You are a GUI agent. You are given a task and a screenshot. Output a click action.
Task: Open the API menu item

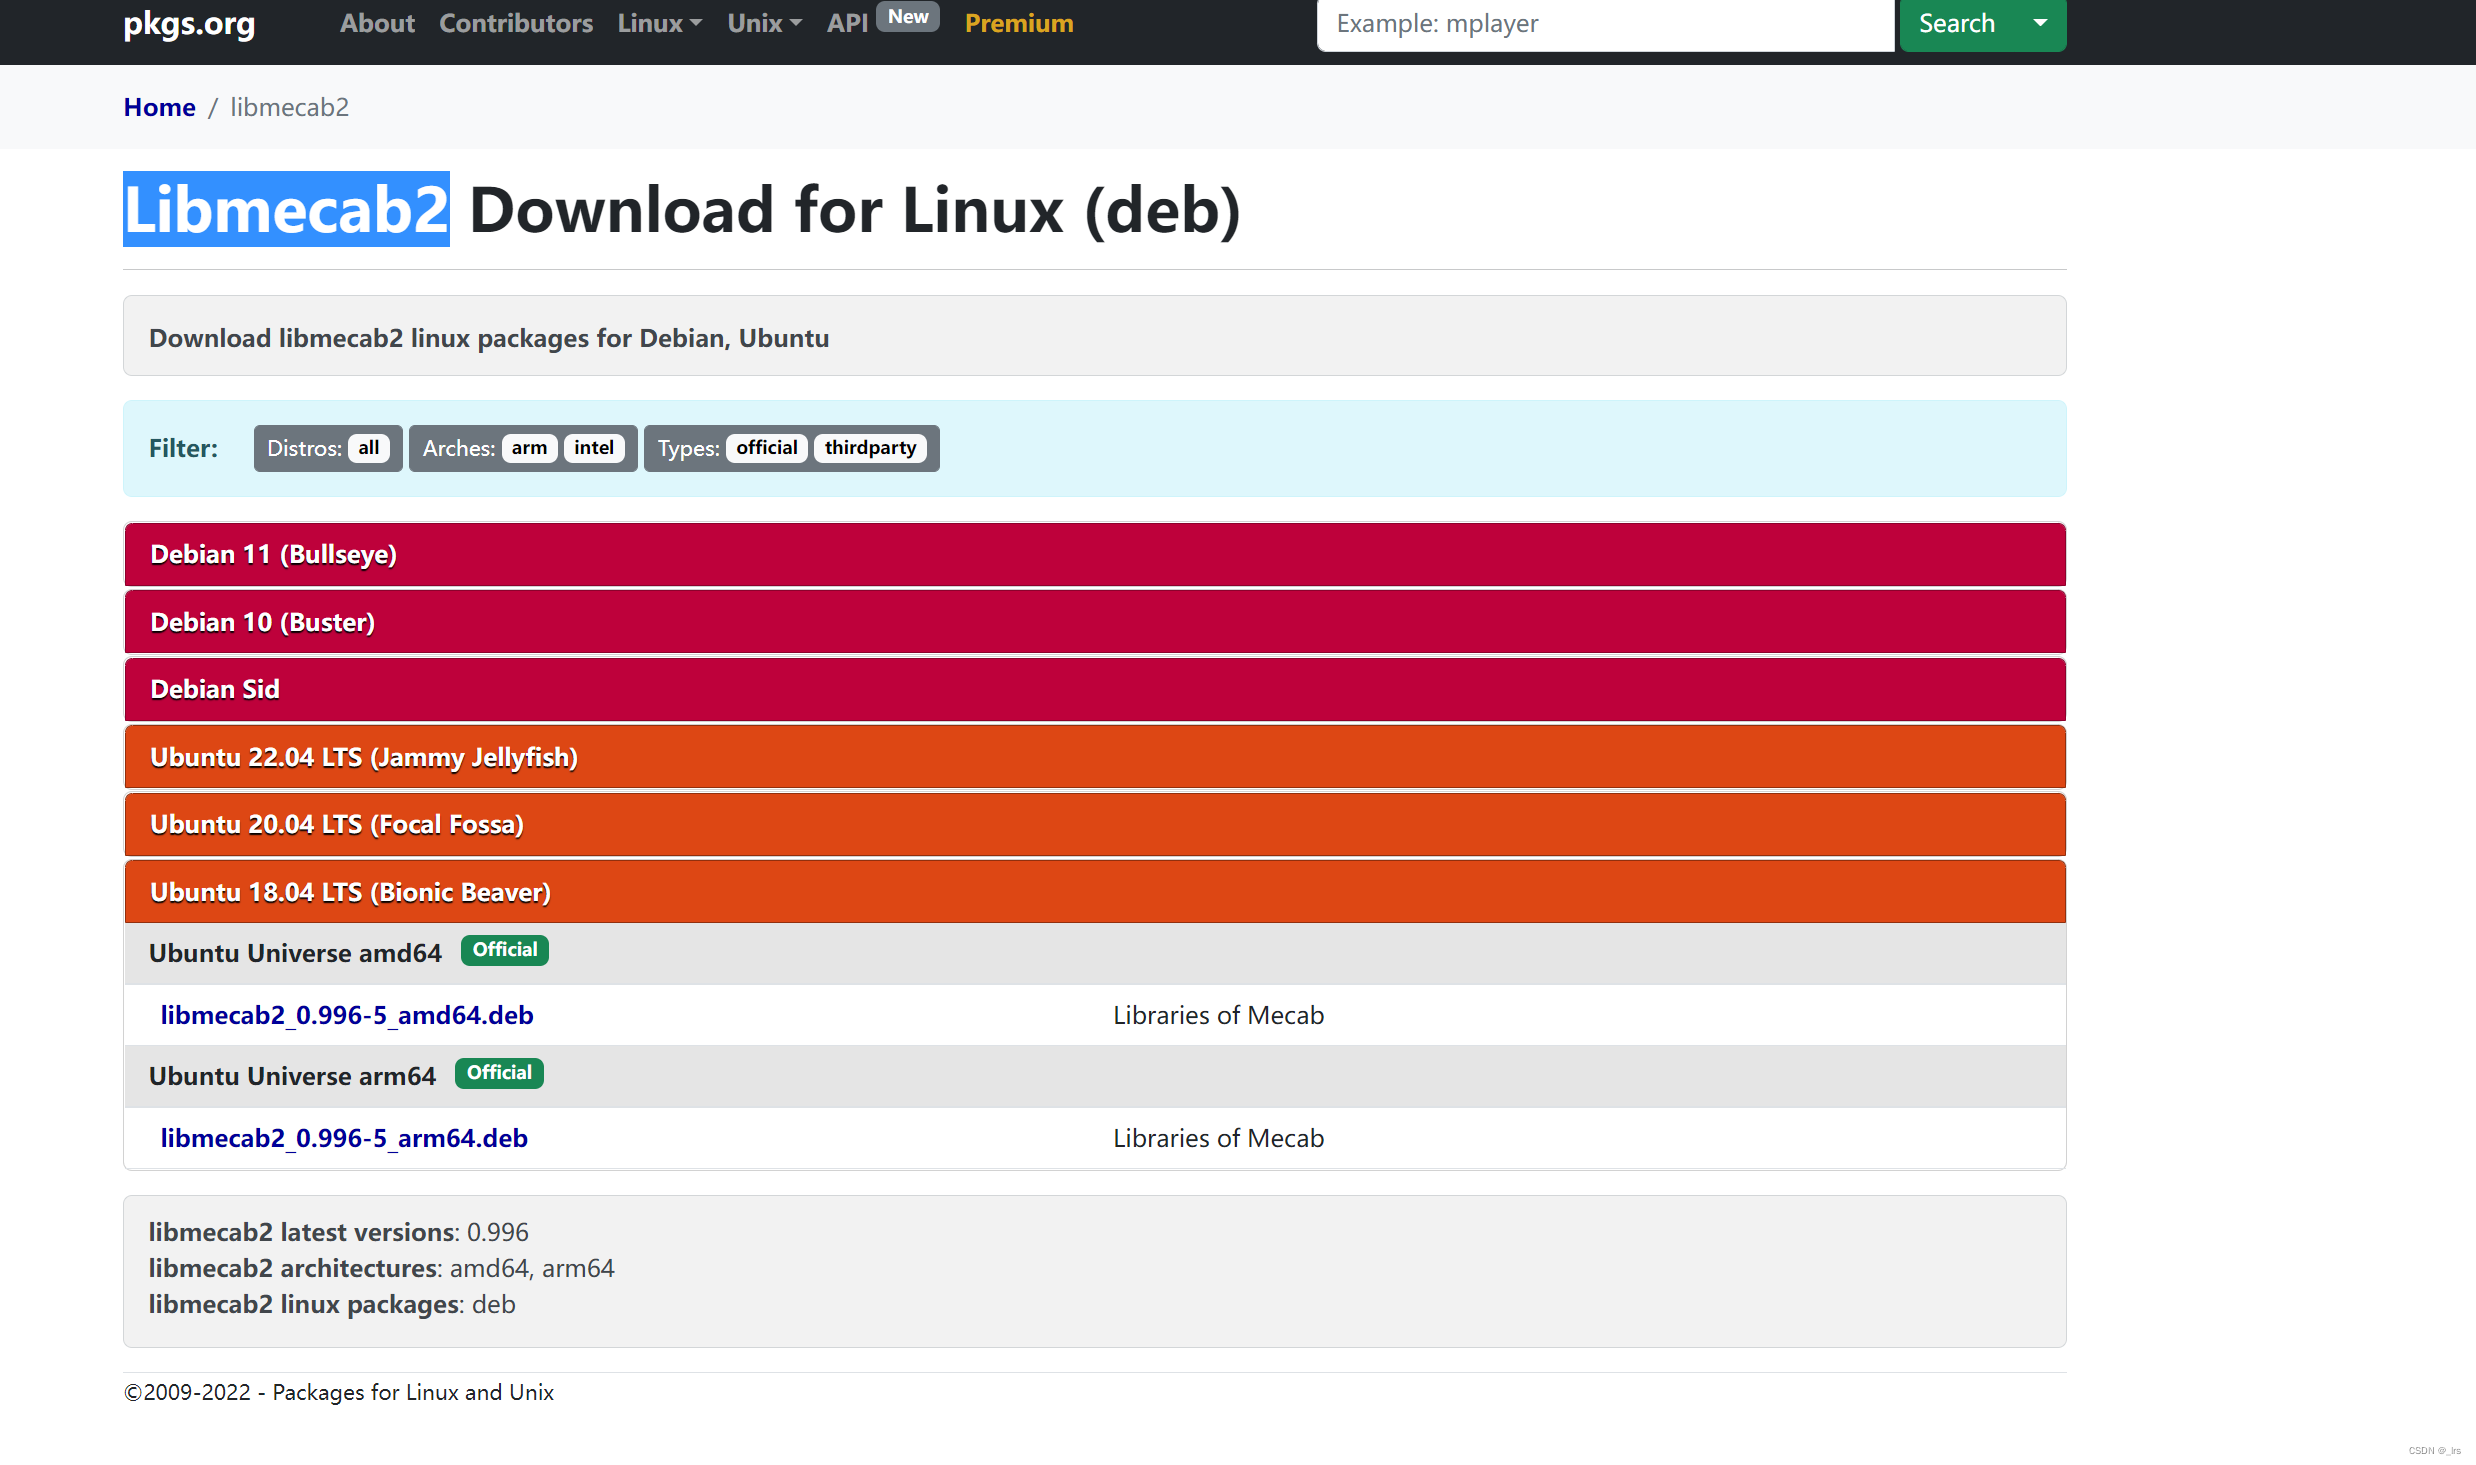coord(847,23)
